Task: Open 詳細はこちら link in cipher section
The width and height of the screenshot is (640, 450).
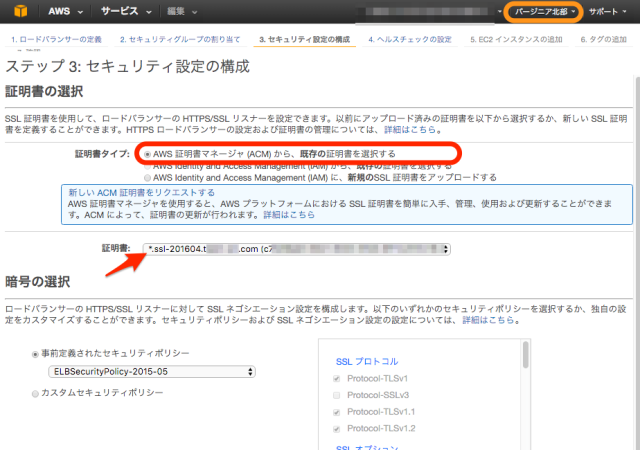Action: (488, 320)
